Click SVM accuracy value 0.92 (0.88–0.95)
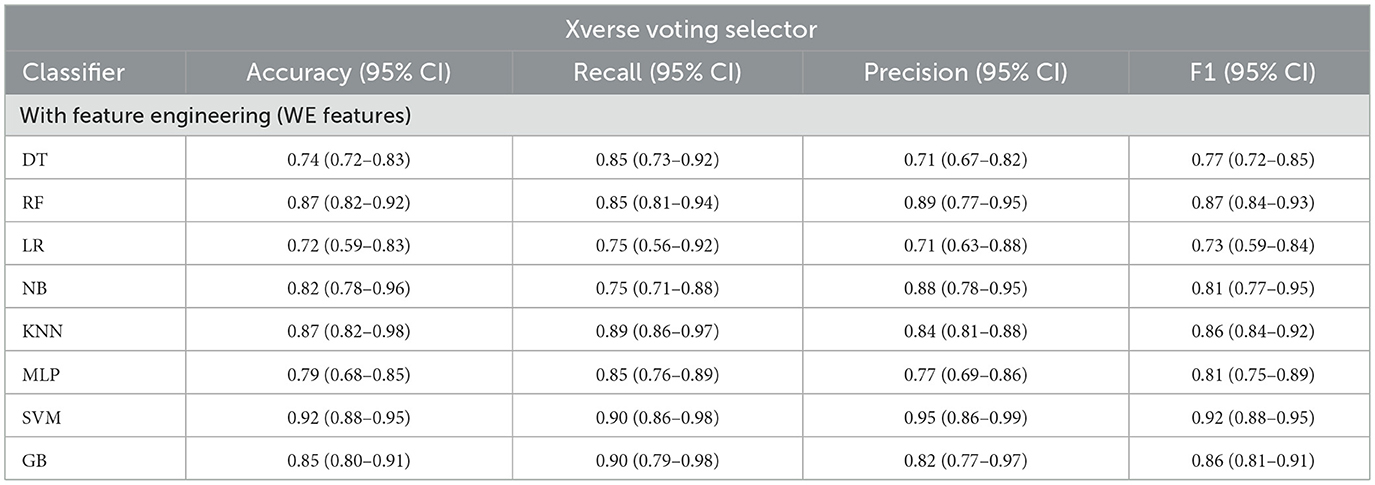This screenshot has width=1375, height=485. [x=348, y=416]
